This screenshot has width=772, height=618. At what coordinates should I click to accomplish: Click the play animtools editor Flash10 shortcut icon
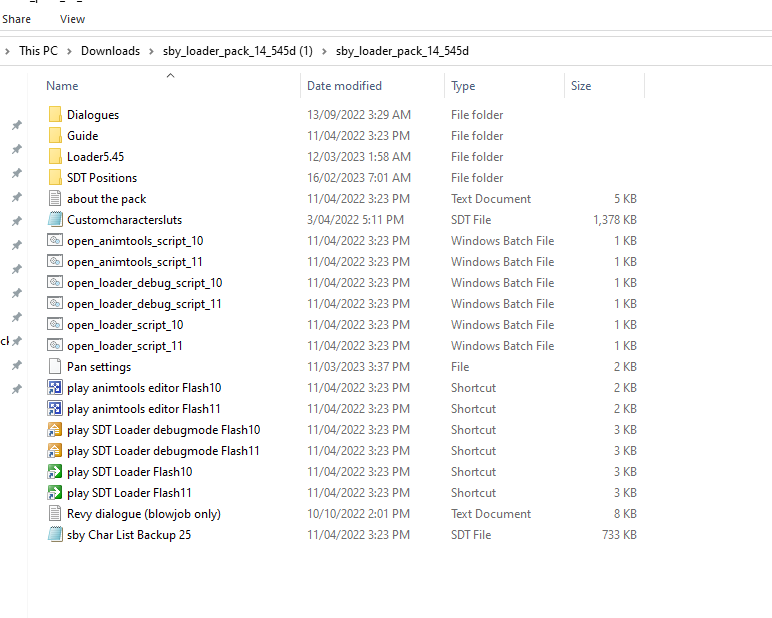coord(55,388)
